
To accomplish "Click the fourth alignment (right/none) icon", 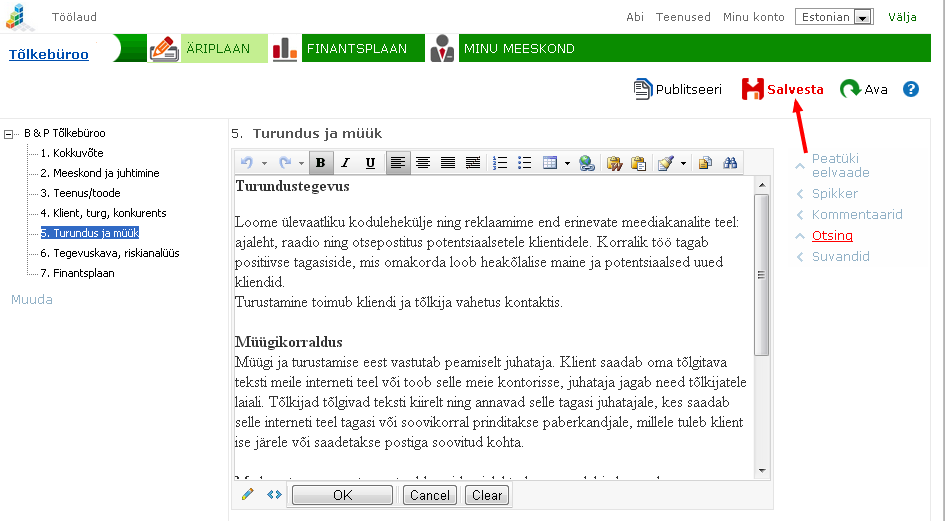I will tap(473, 163).
